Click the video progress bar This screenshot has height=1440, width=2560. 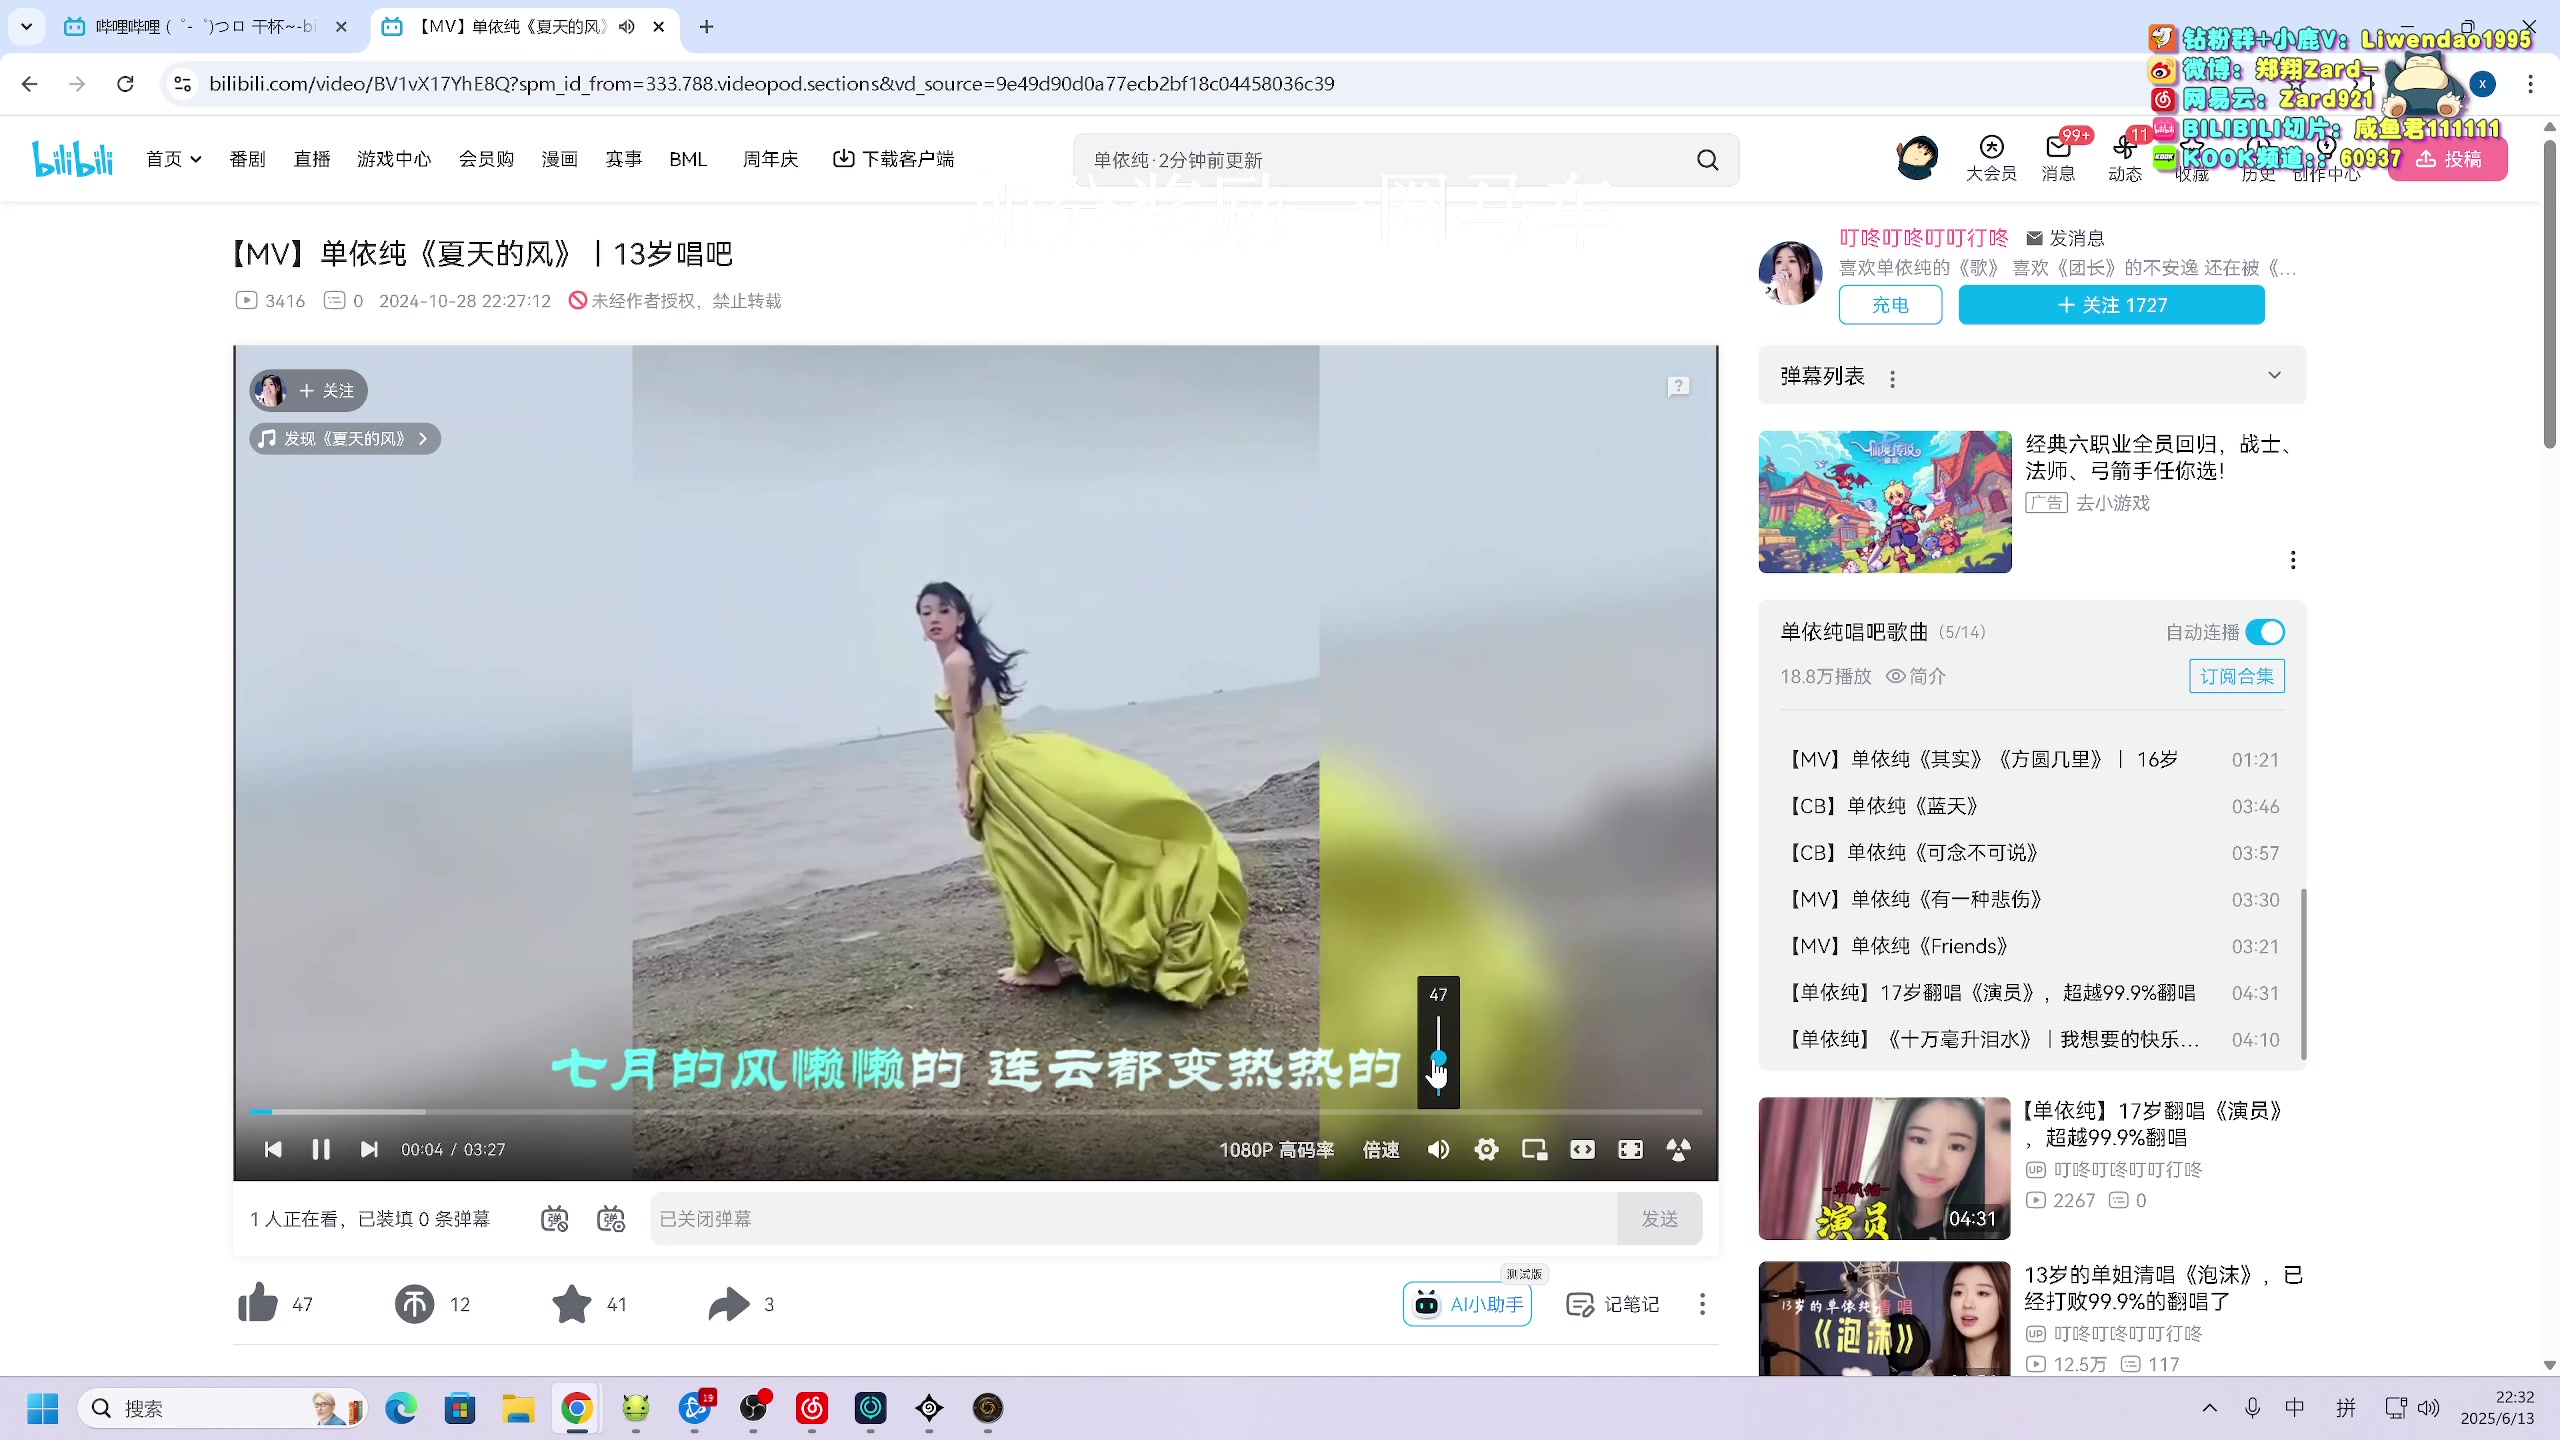coord(976,1111)
